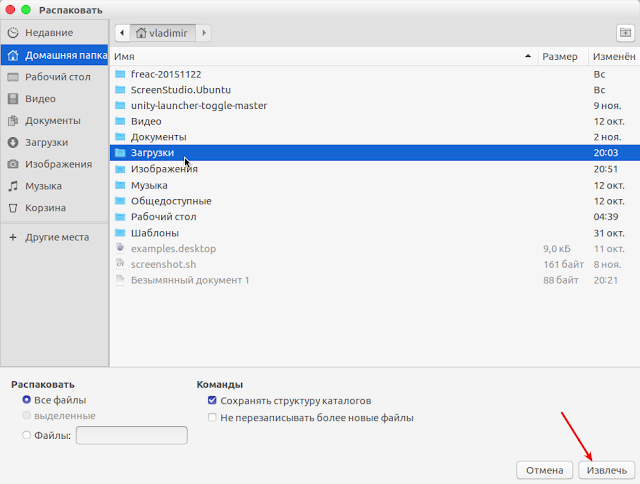
Task: Click 04:39 modified time value
Action: coord(606,217)
